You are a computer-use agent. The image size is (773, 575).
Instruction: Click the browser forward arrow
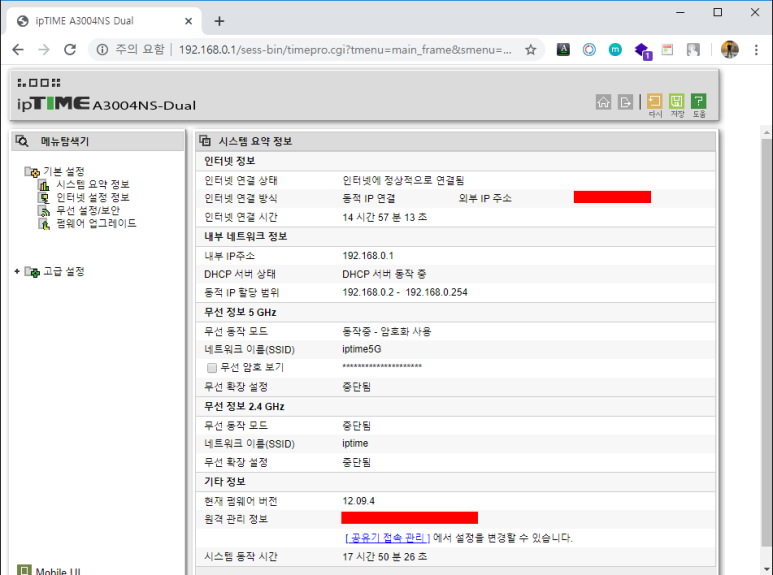44,49
